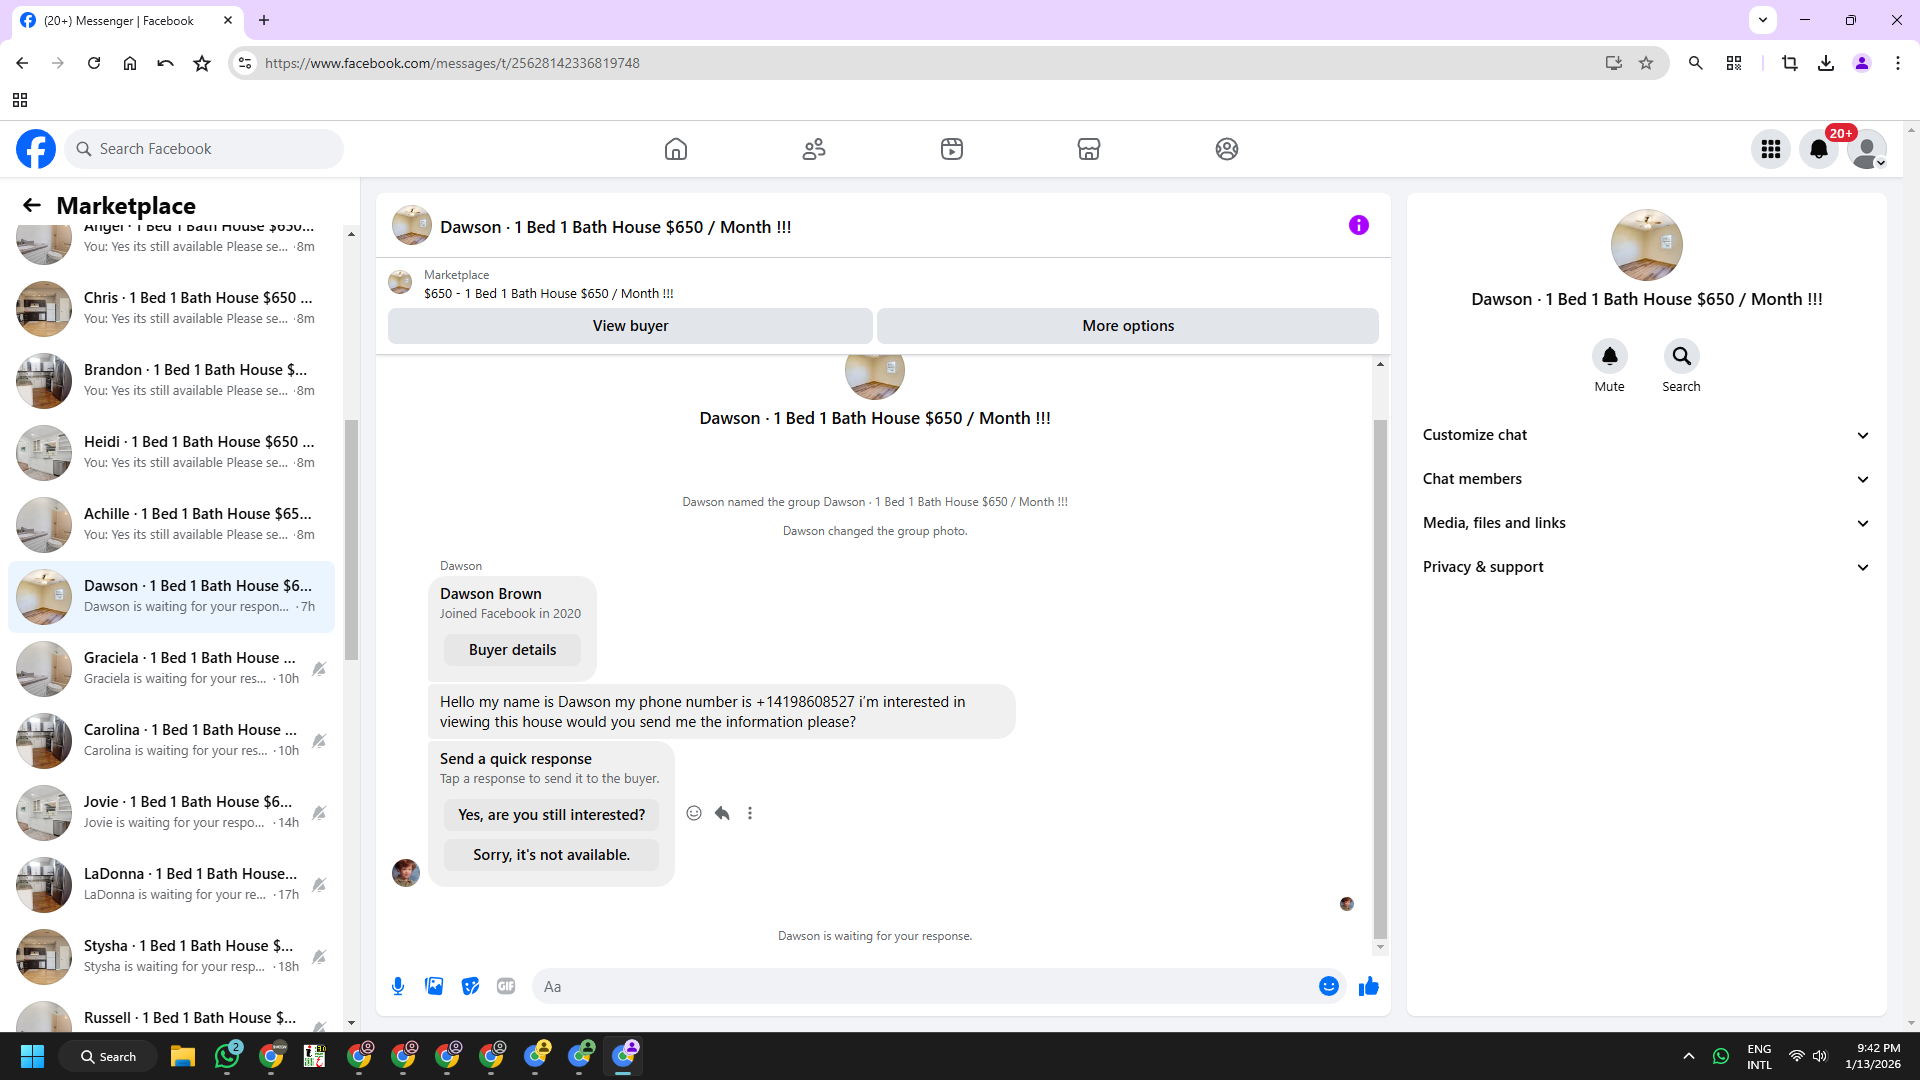1920x1080 pixels.
Task: Click the View buyer button
Action: (630, 326)
